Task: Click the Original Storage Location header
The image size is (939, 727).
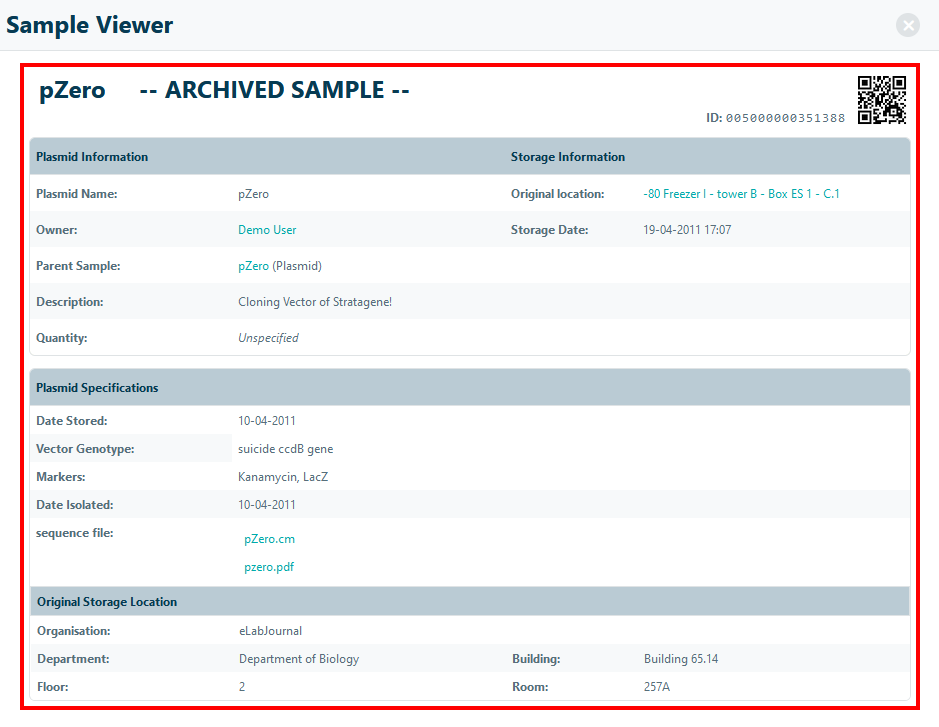Action: (x=107, y=602)
